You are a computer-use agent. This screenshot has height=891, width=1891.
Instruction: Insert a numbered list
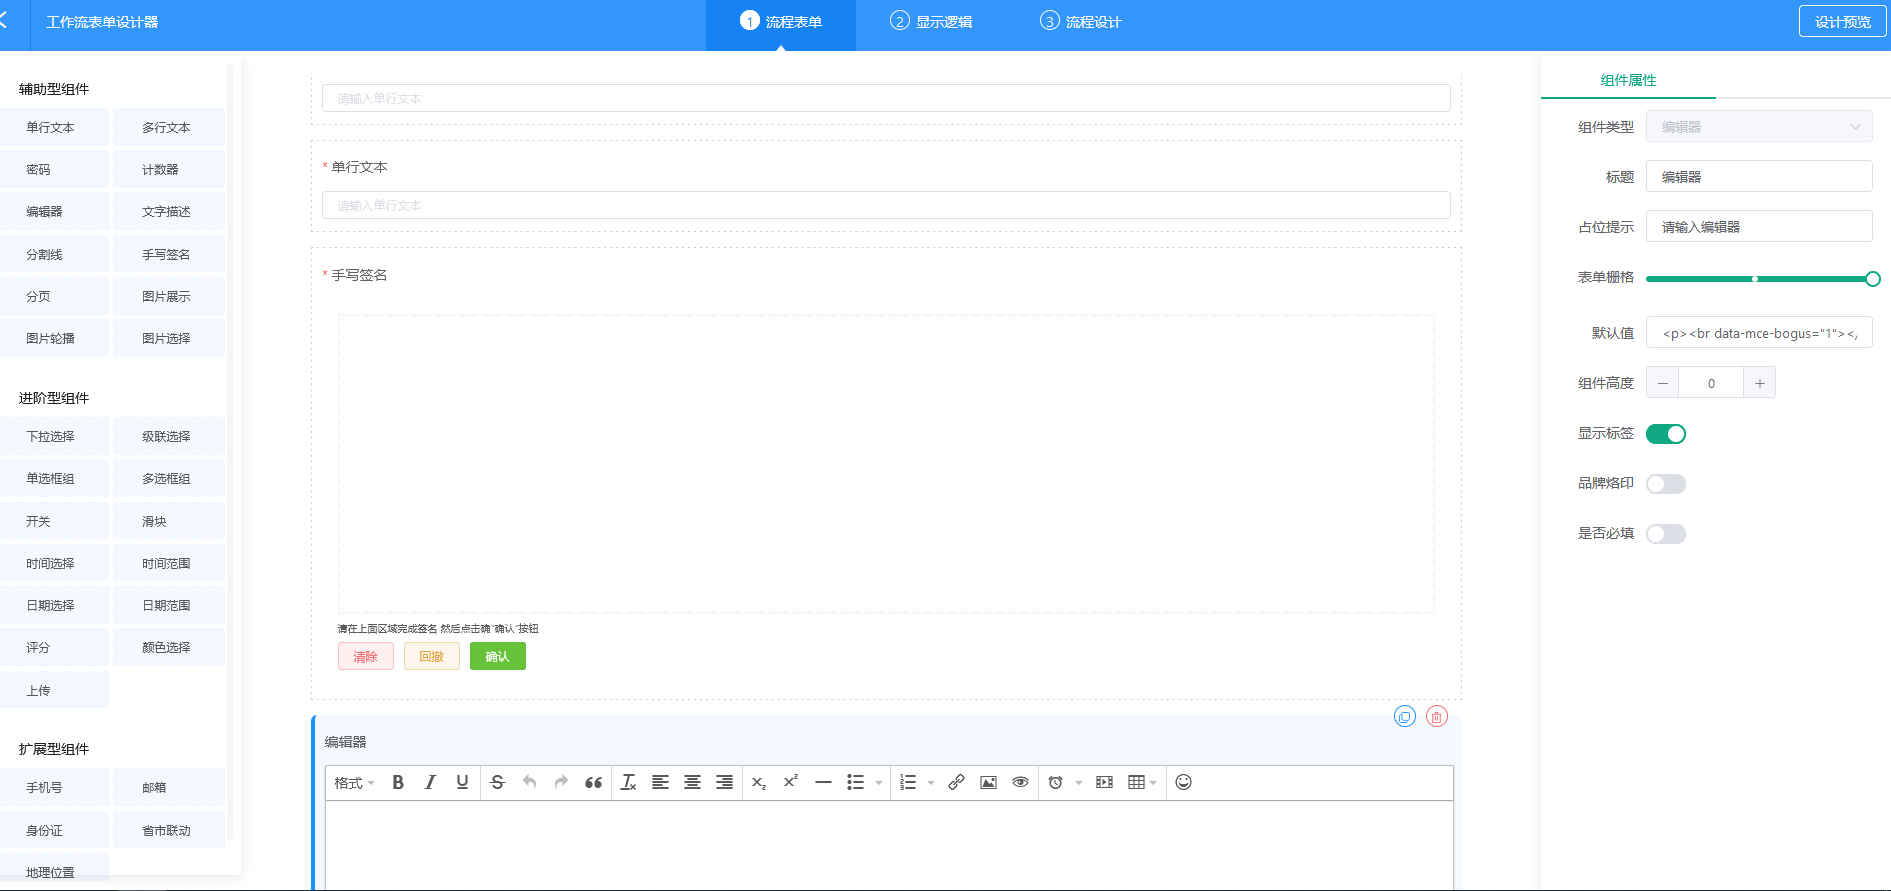908,783
